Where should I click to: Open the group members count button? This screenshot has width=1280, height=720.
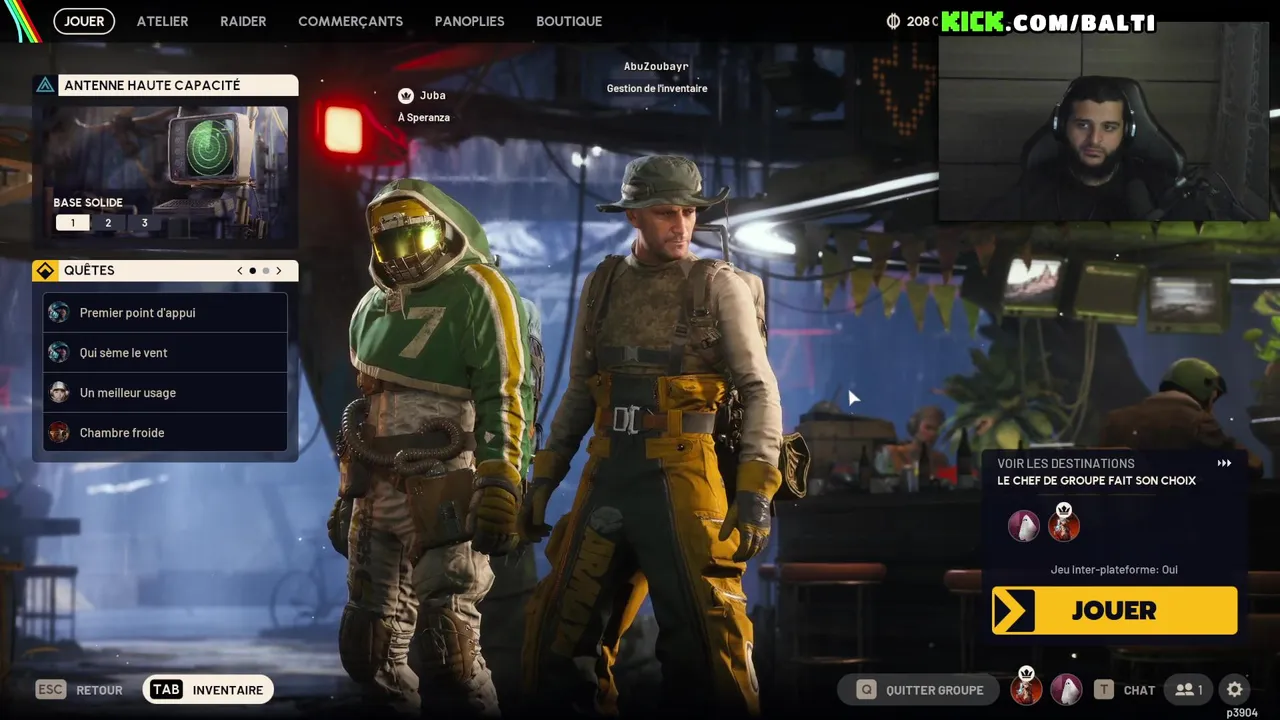[1189, 690]
